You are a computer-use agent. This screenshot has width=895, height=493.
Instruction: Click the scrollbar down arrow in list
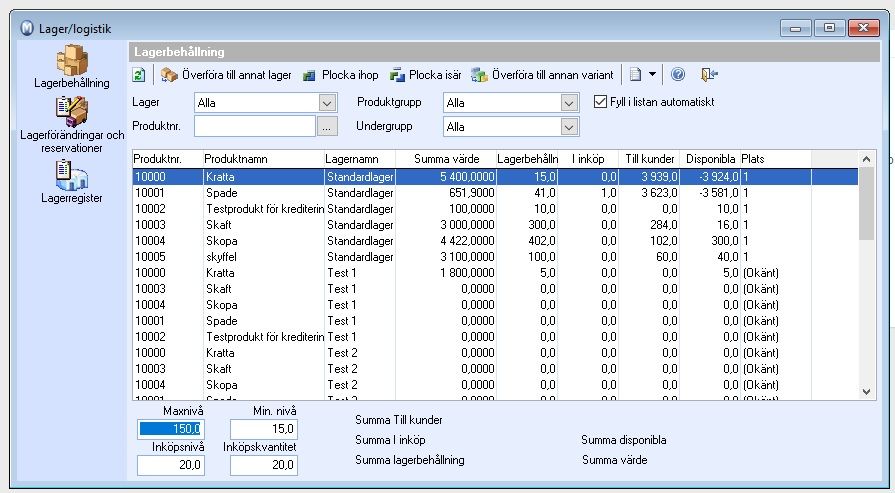[x=866, y=392]
